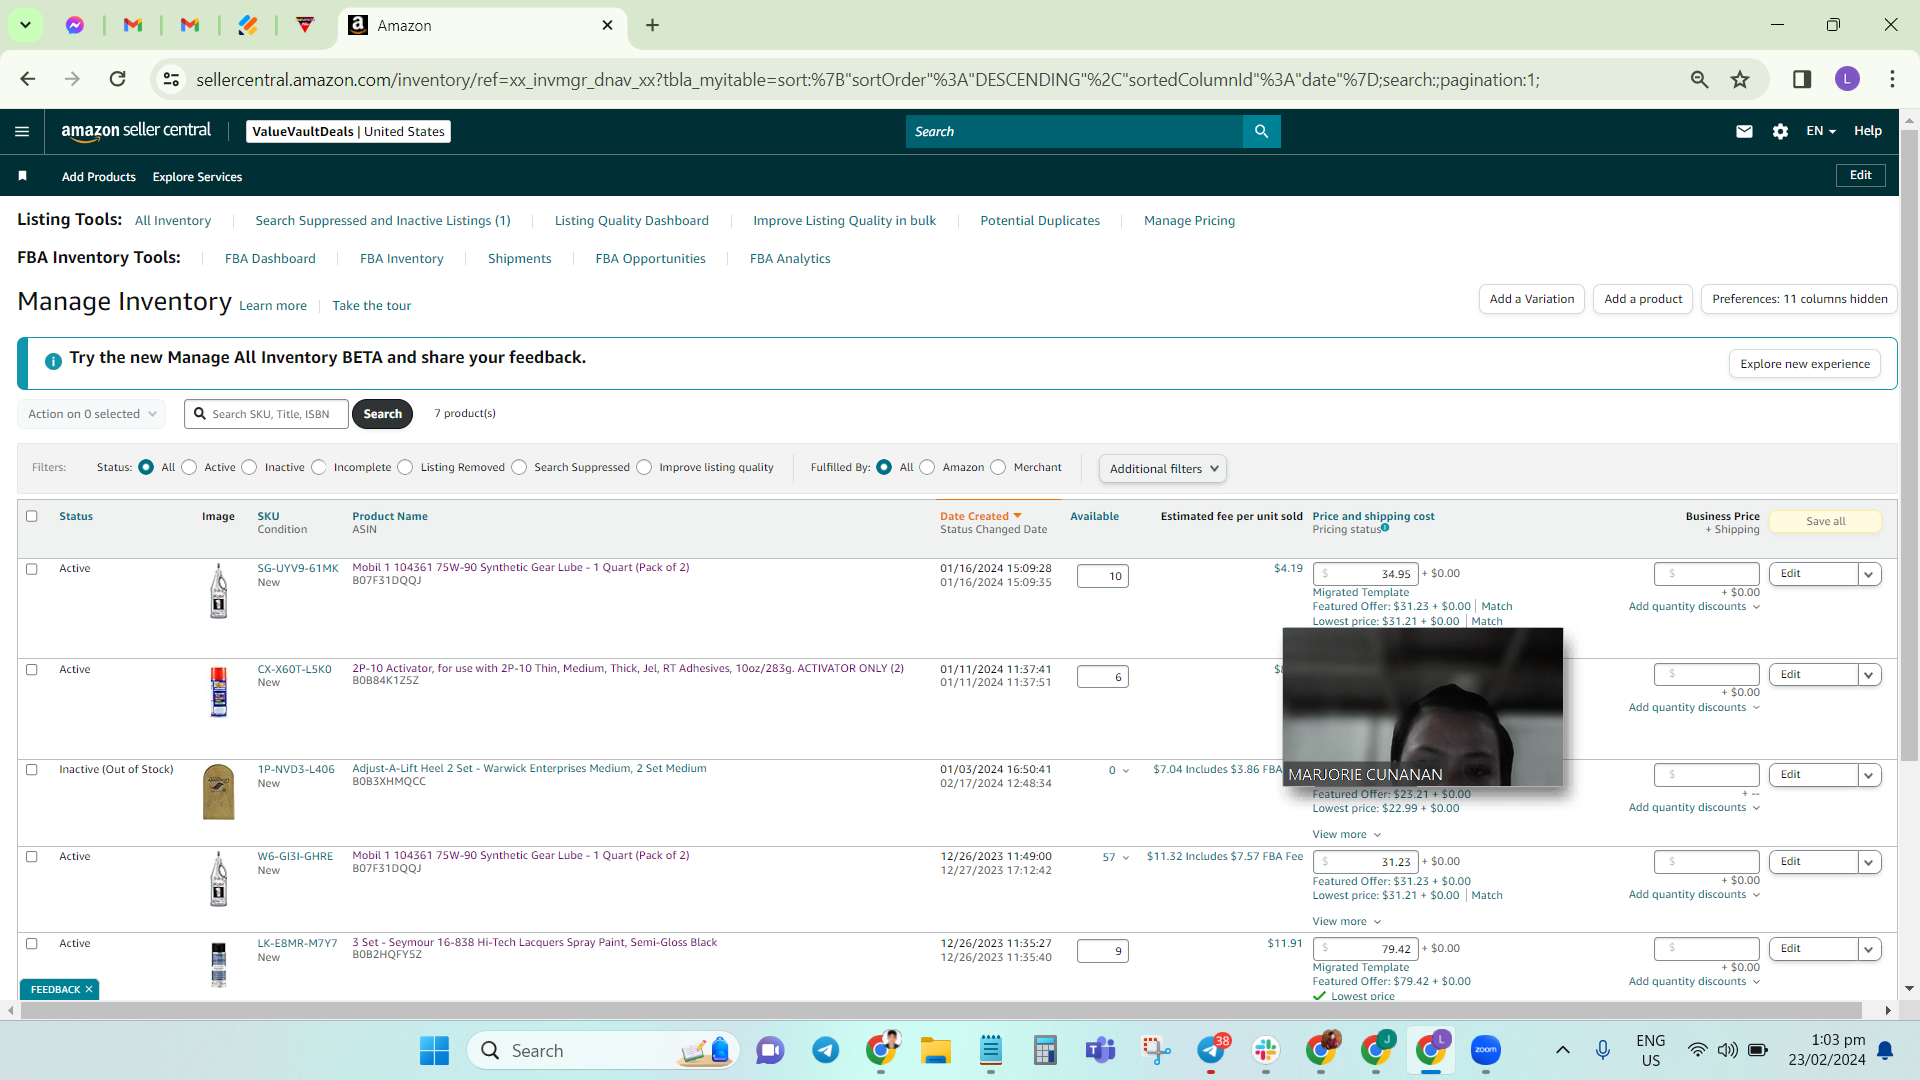Click the Add a product button
Screen dimensions: 1920x1080
(1643, 299)
